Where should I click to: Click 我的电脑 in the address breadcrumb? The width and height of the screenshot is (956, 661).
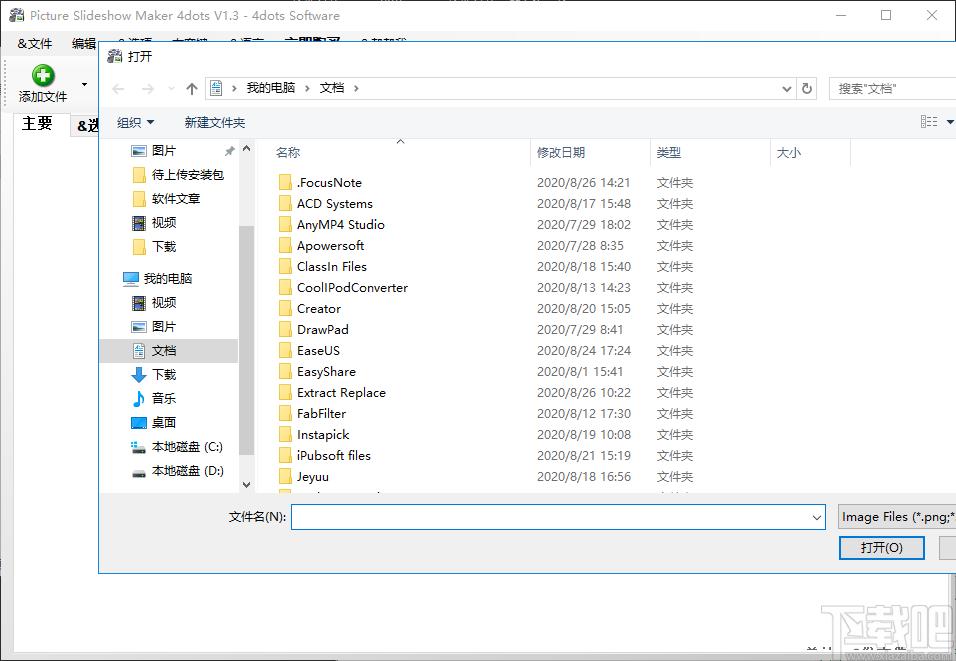[271, 88]
